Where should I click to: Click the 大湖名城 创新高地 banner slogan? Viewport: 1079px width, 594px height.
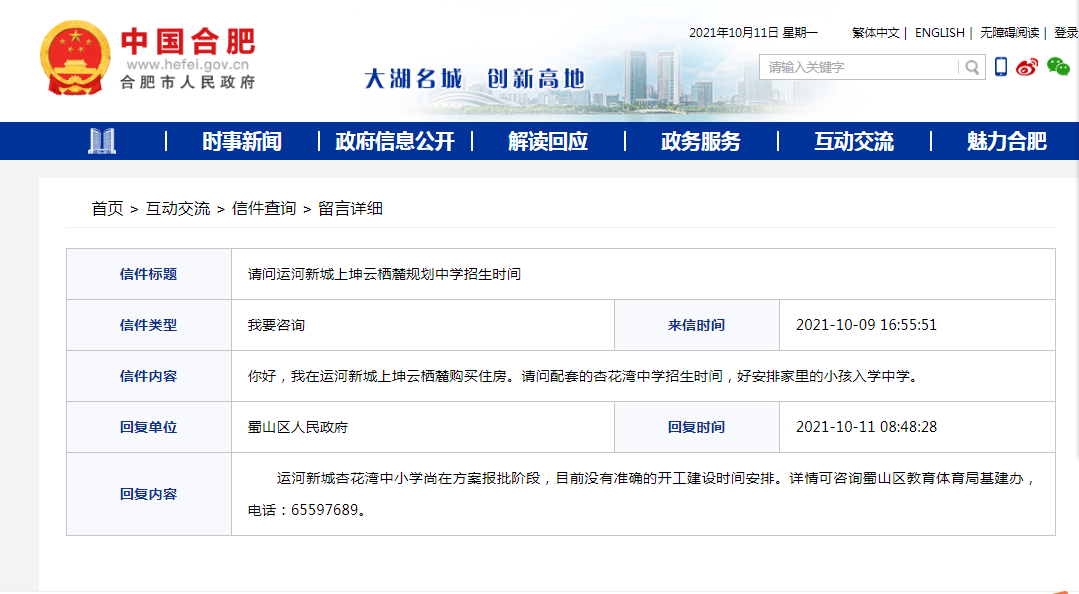475,75
